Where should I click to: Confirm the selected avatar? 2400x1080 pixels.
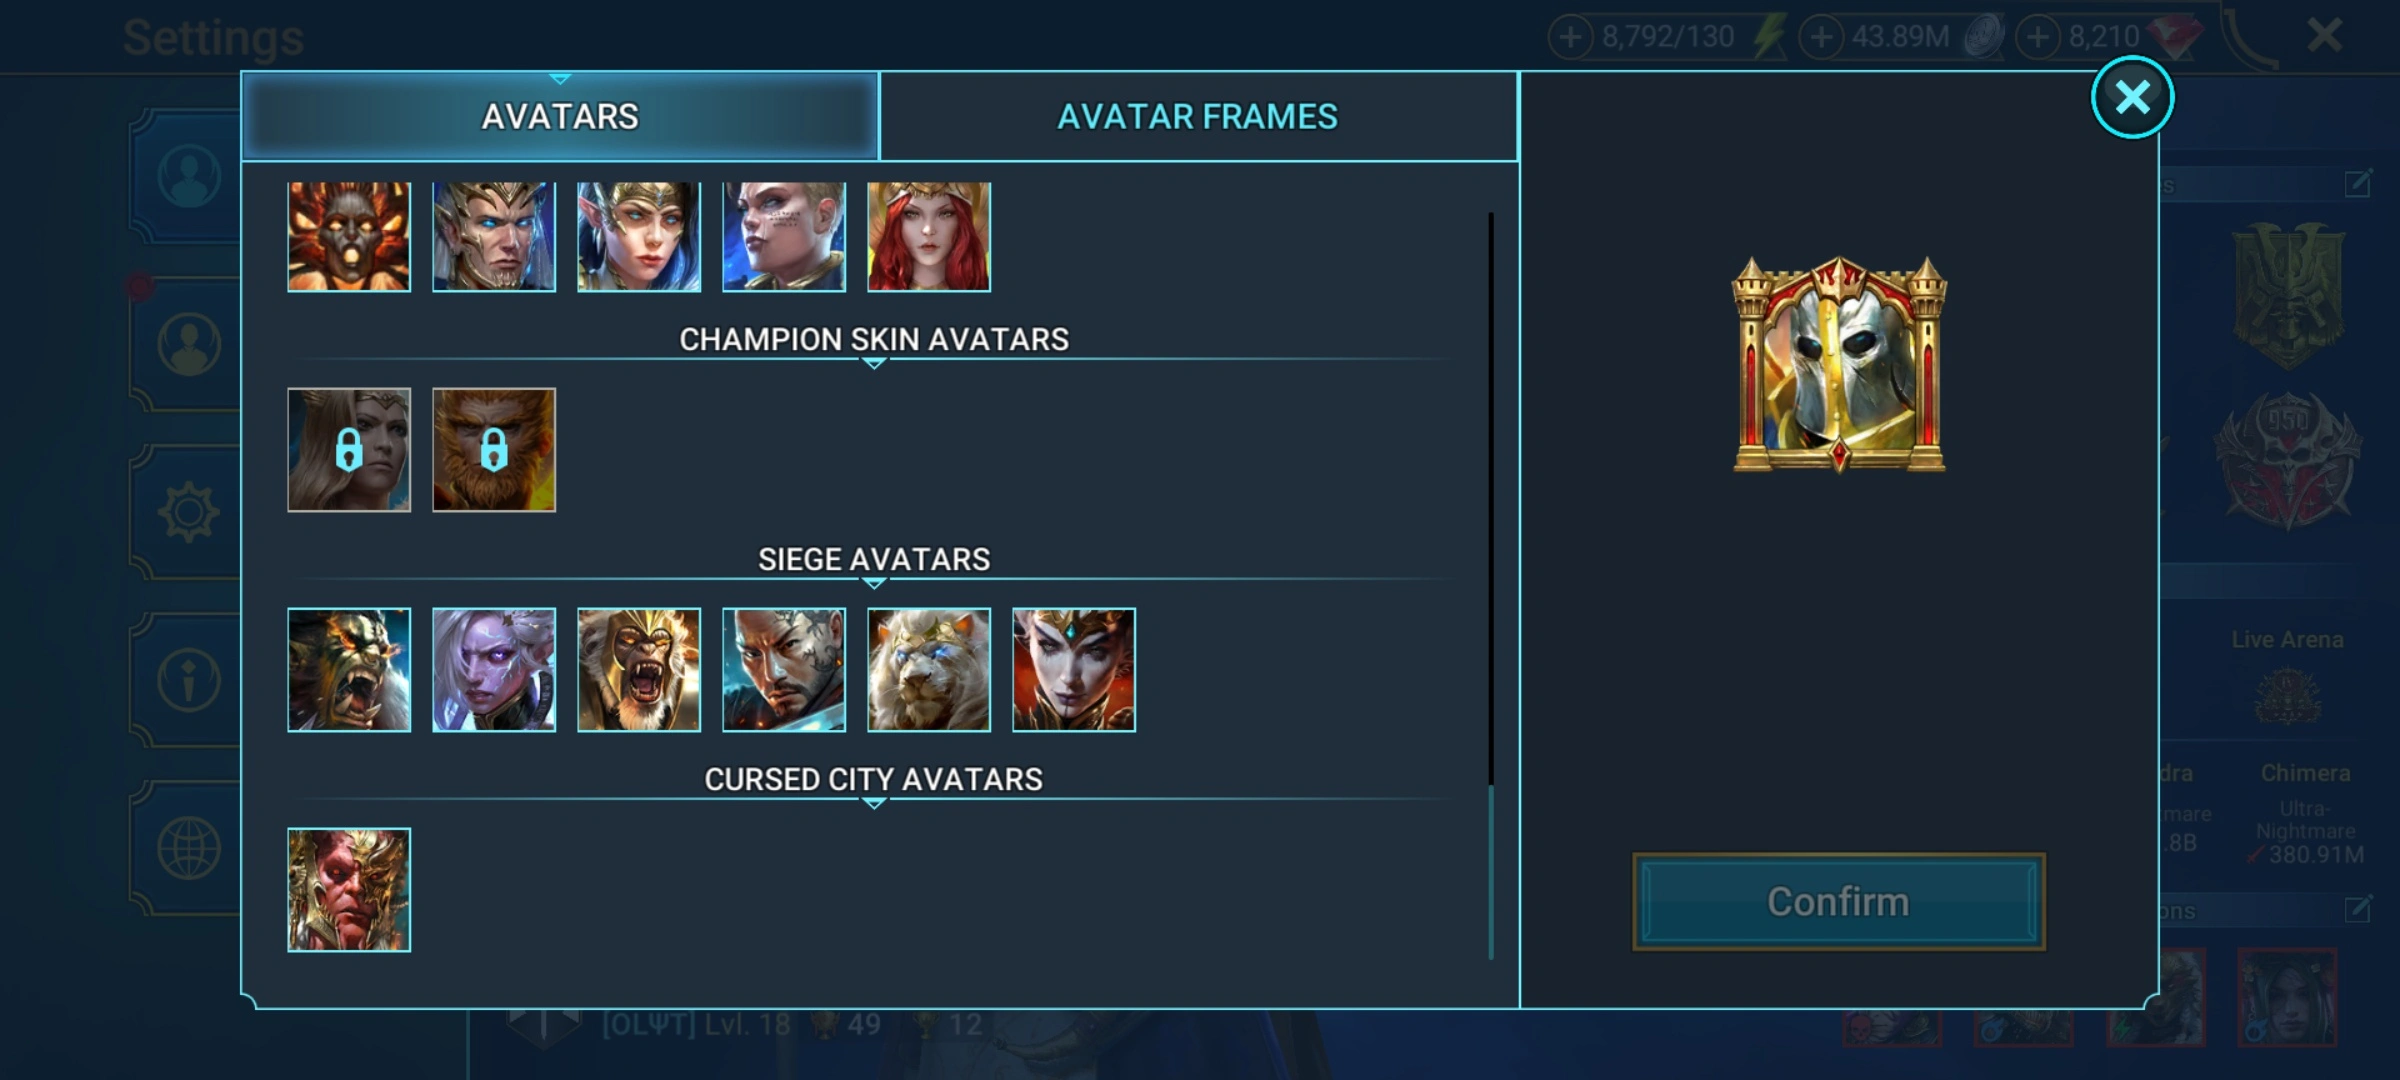coord(1839,902)
